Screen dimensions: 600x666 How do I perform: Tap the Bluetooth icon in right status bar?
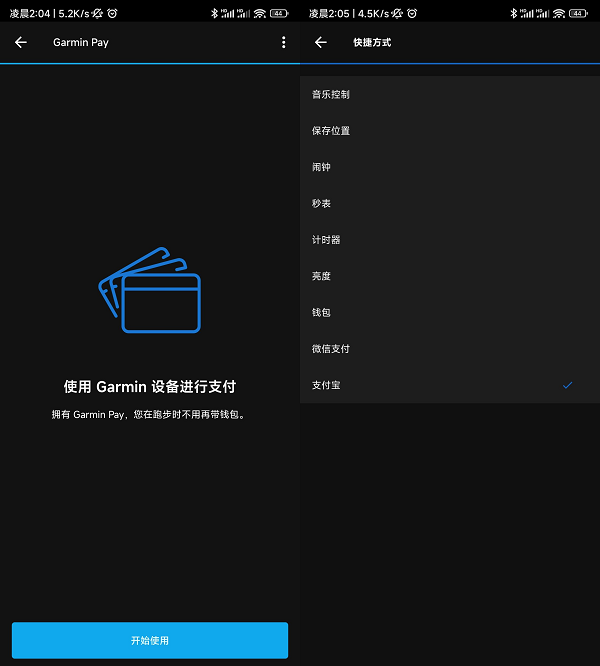513,14
